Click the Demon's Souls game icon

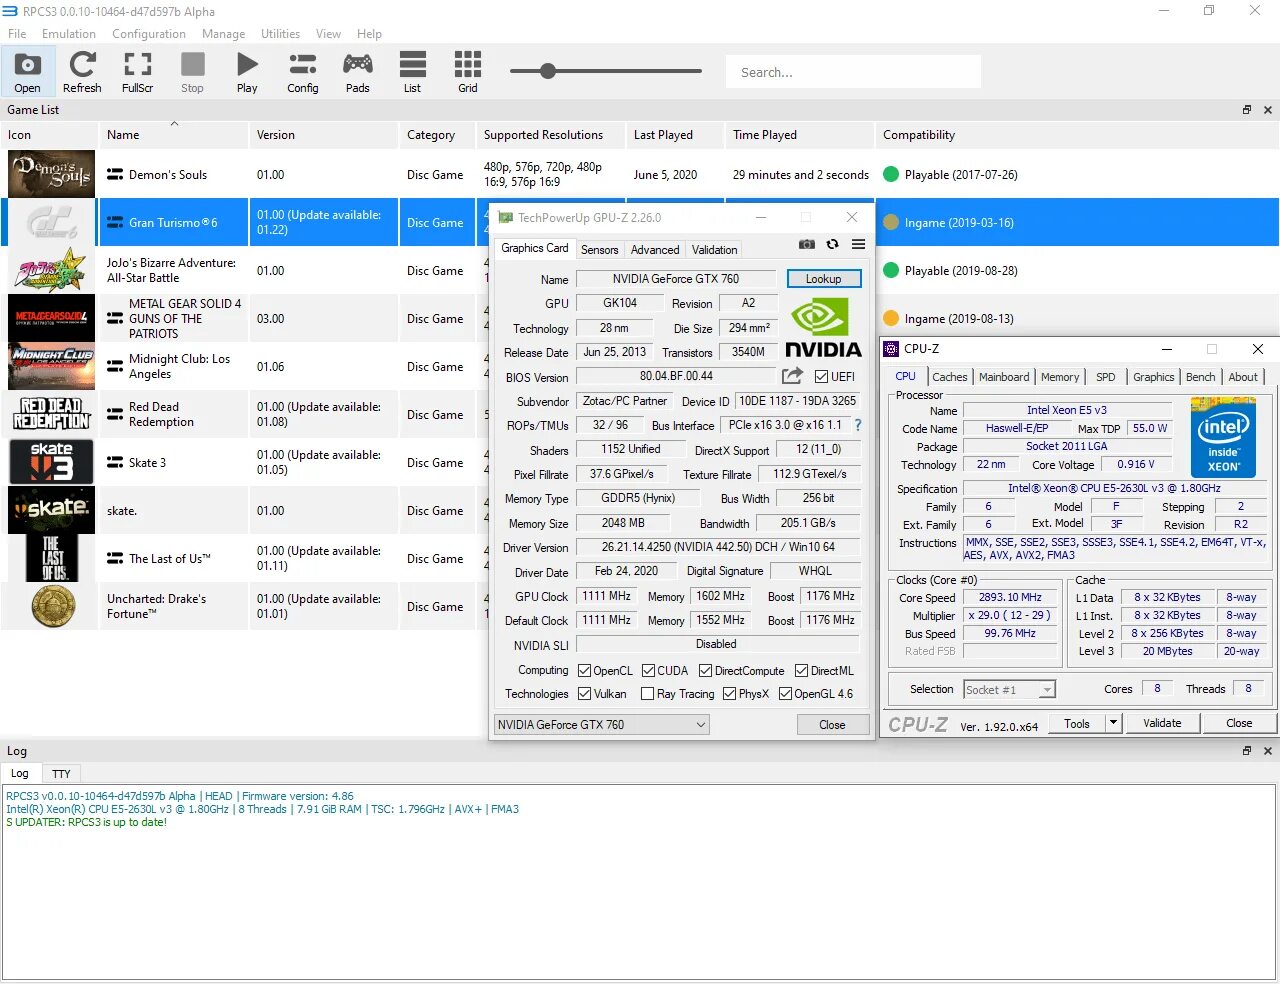coord(52,174)
